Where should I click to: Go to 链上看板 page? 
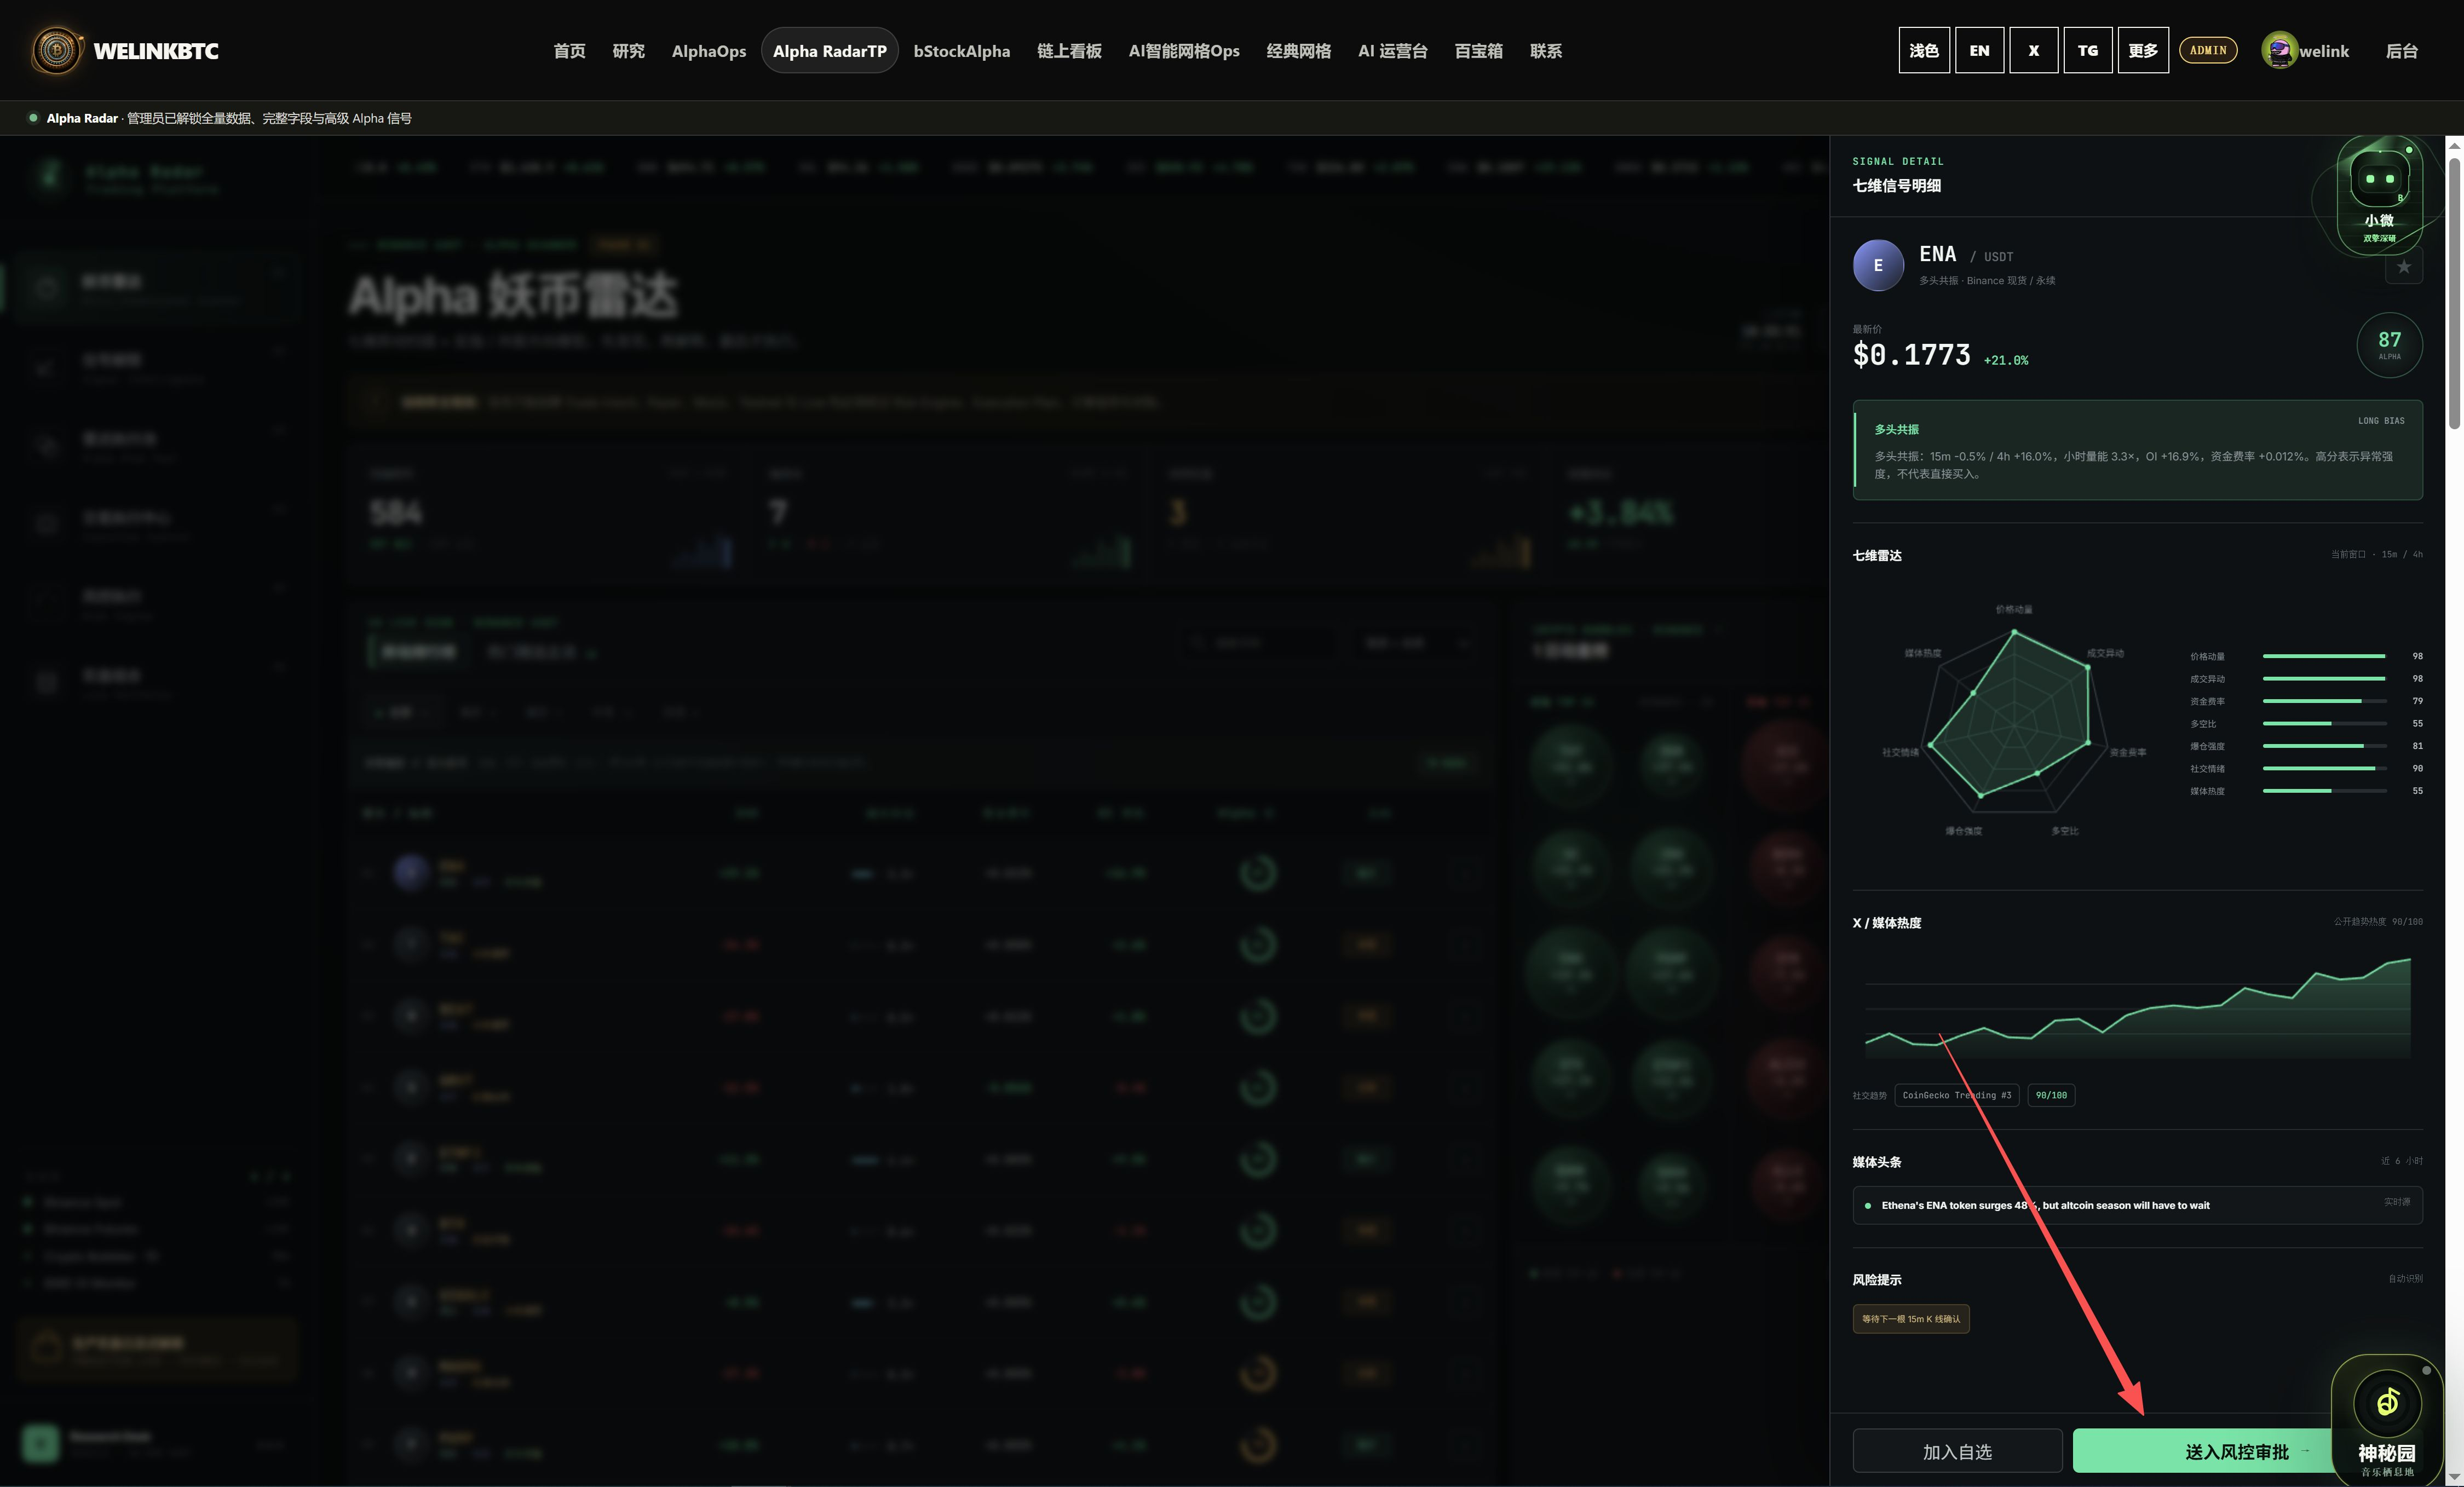coord(1069,51)
